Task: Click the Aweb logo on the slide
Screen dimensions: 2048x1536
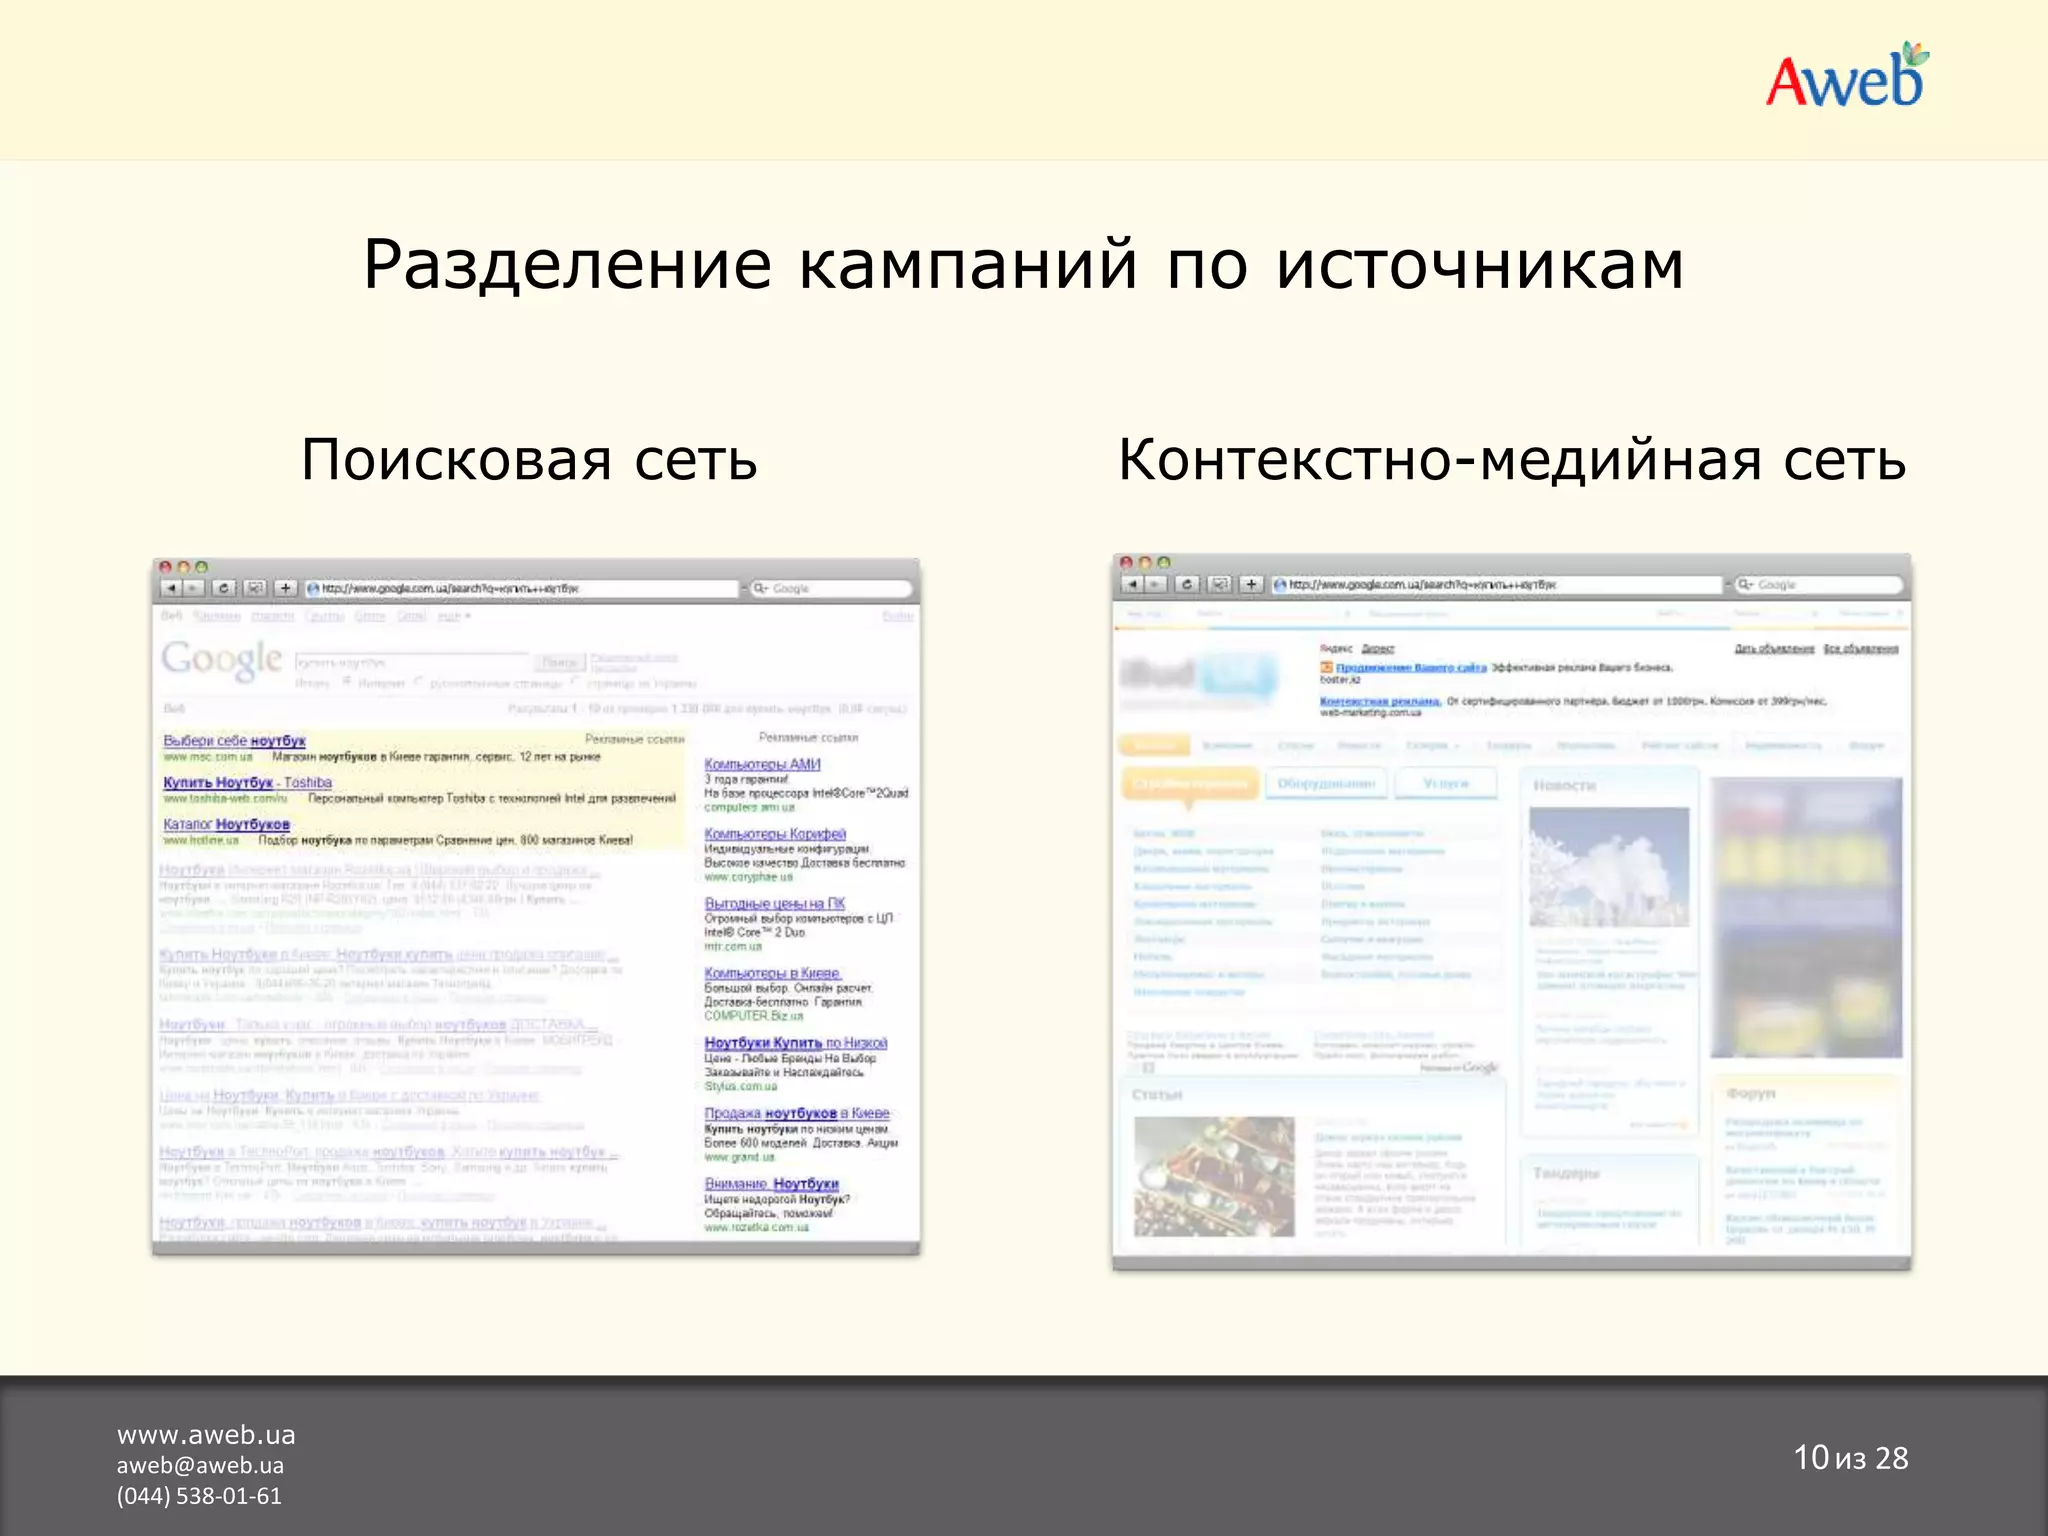Action: [1847, 75]
